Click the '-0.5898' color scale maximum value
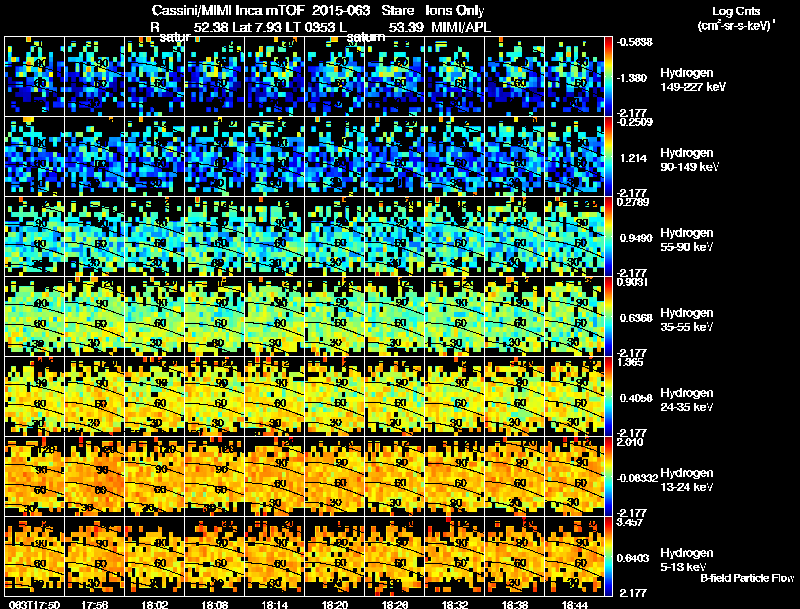Screen dimensions: 800x609 (x=634, y=42)
